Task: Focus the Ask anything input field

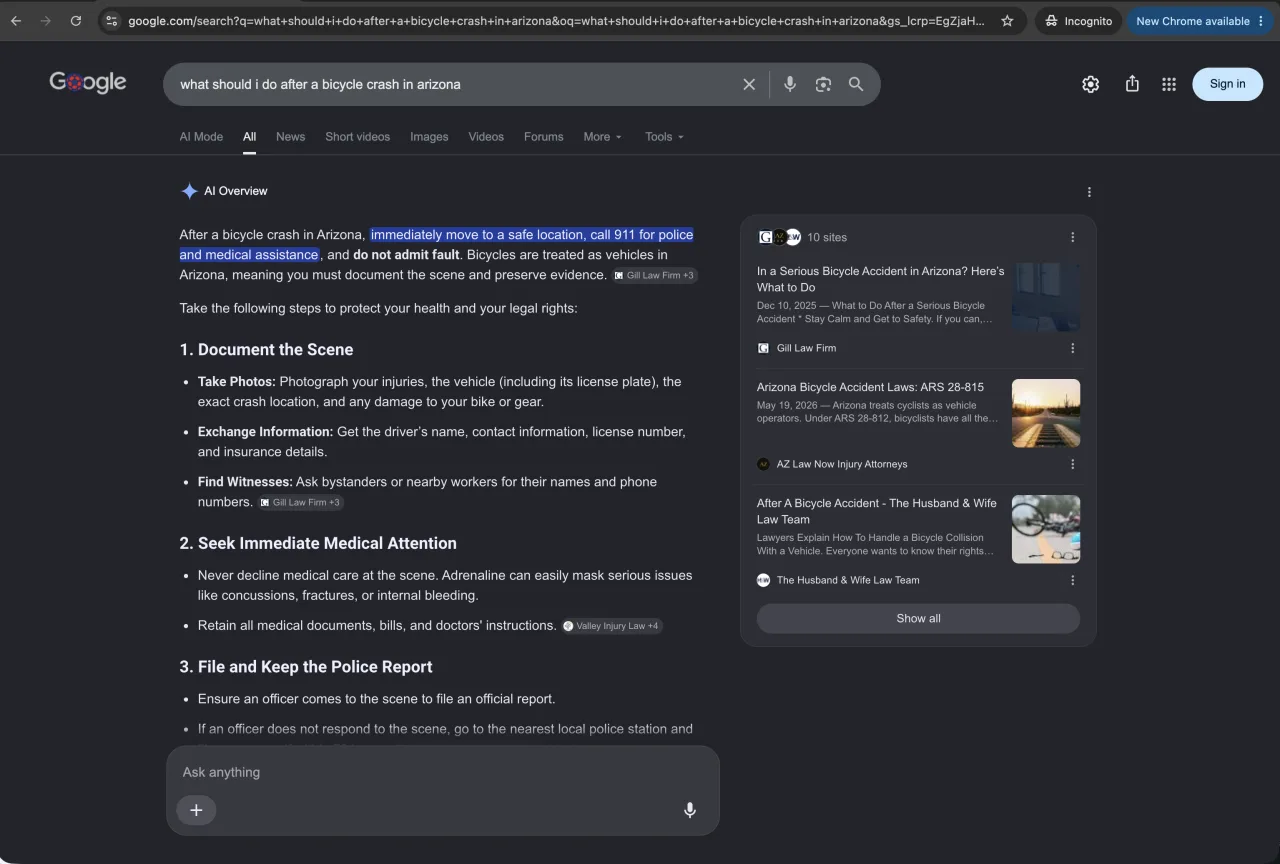Action: click(x=442, y=772)
